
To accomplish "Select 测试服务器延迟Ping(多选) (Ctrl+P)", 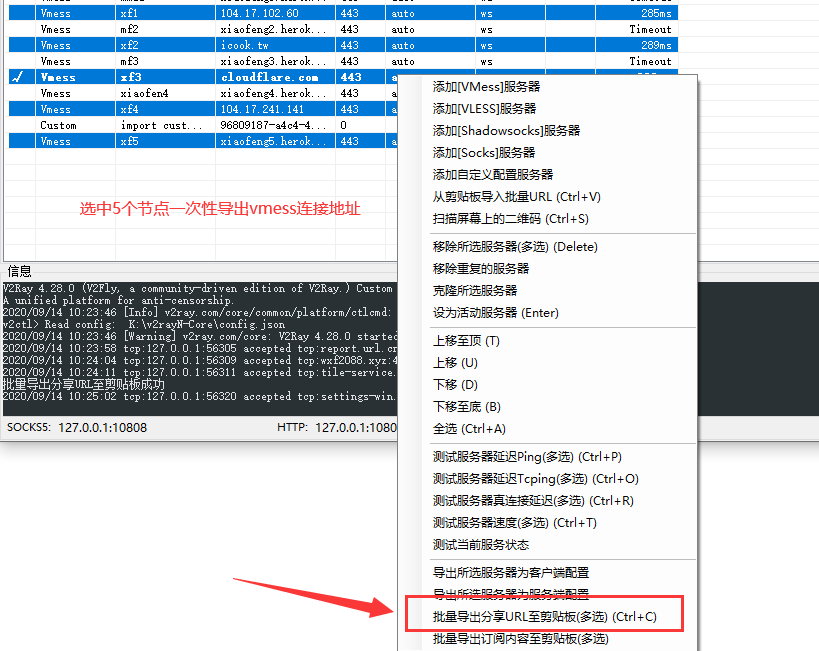I will [x=527, y=457].
